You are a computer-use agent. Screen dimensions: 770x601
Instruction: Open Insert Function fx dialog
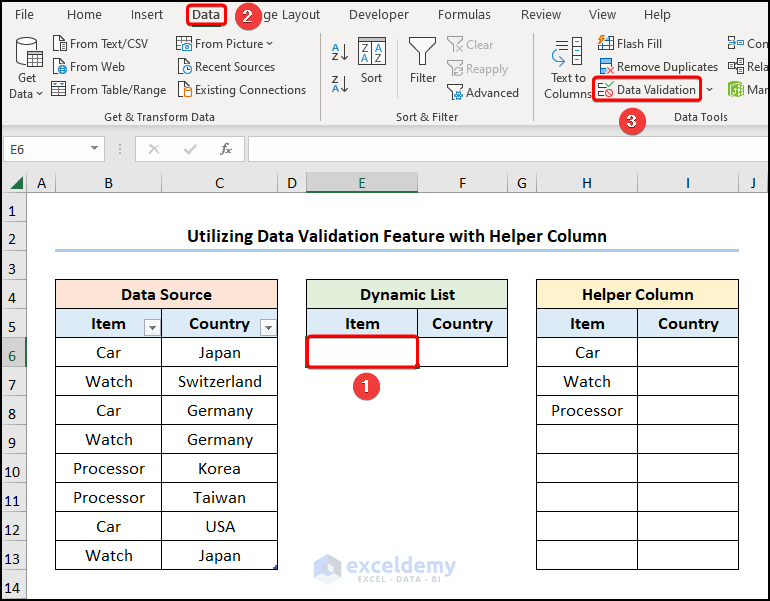(226, 149)
